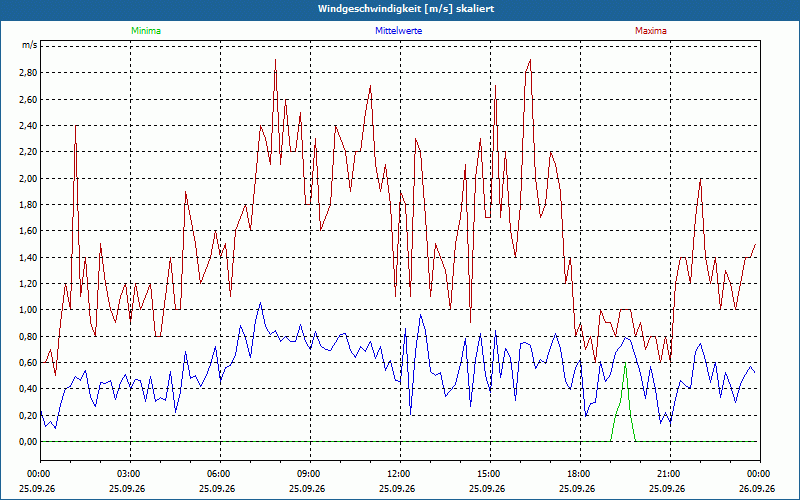Click the 12:00 time axis label

coord(400,474)
